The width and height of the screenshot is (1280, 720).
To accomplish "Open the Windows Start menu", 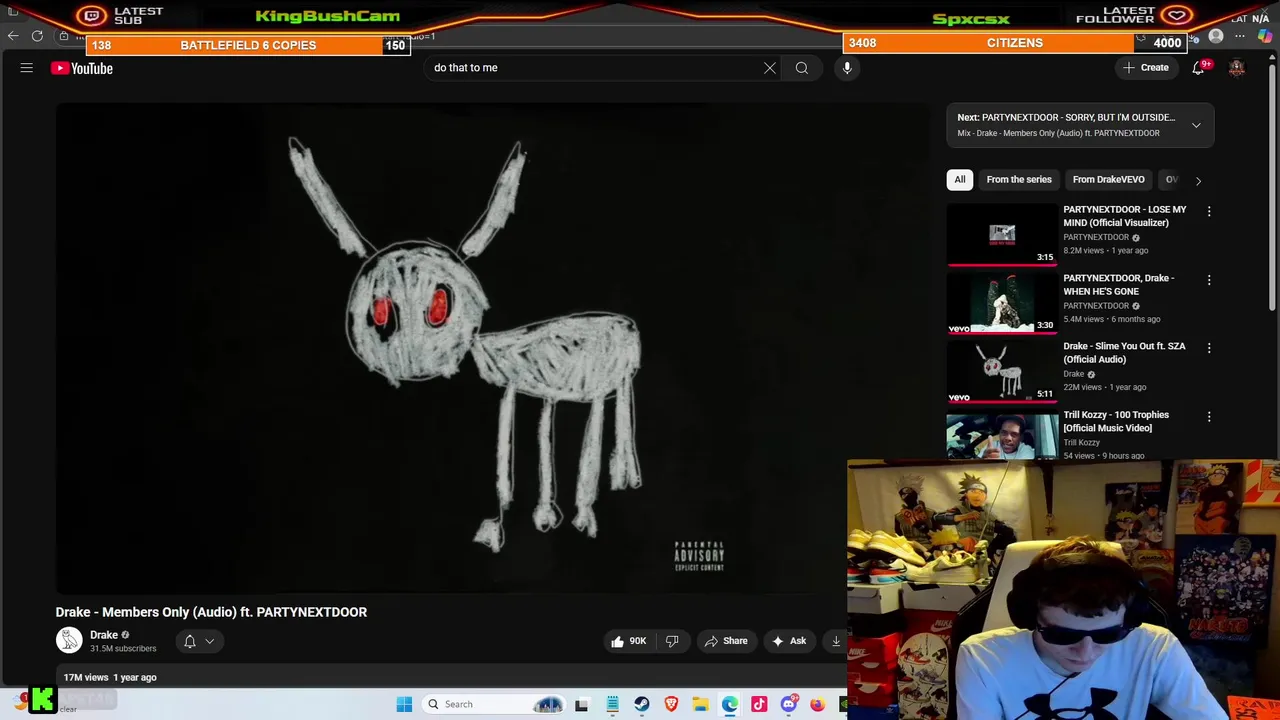I will (404, 704).
